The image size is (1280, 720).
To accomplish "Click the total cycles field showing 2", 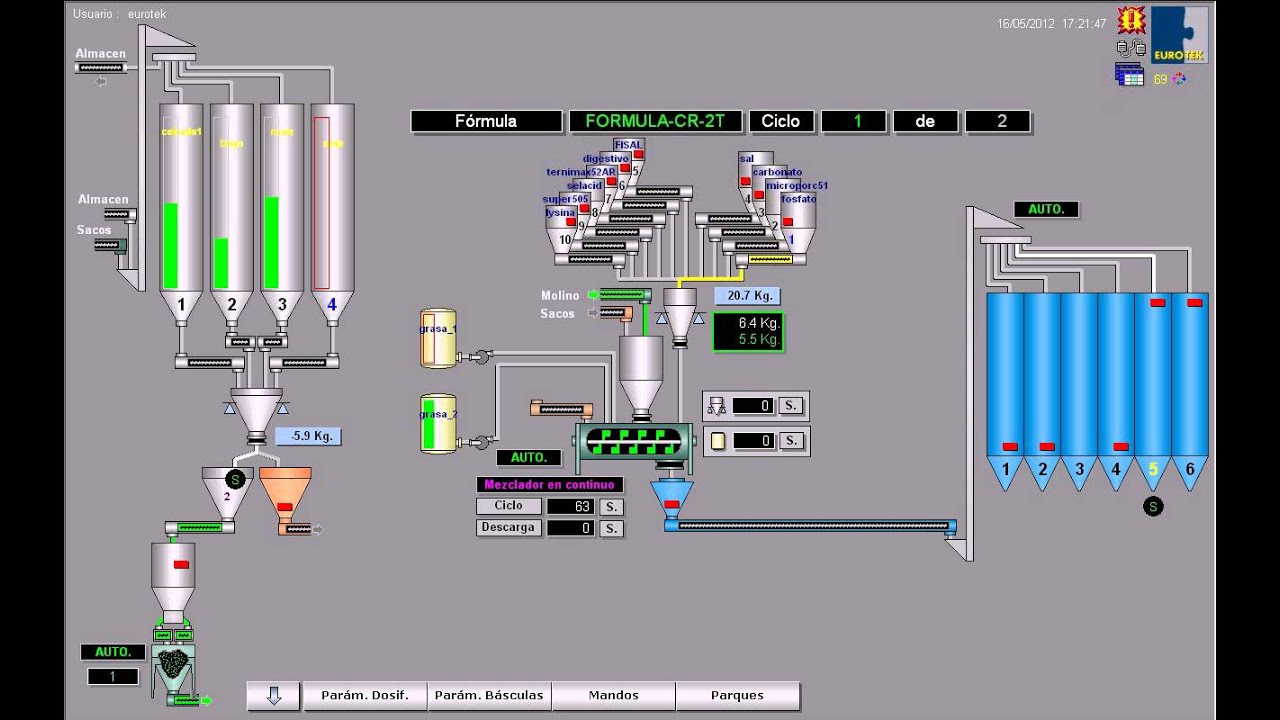I will [x=999, y=121].
